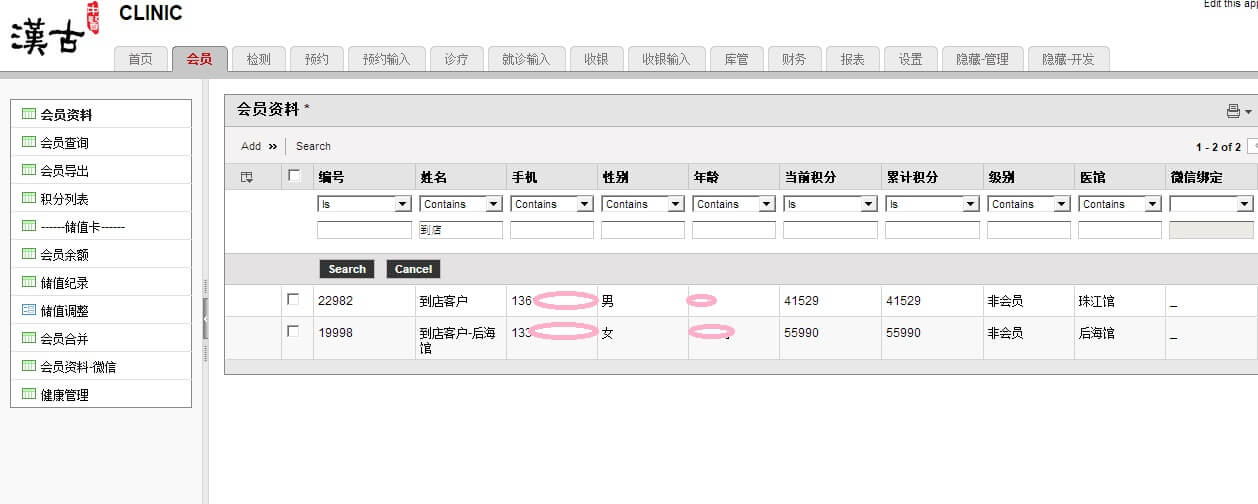Click the 健康管理 sidebar list icon

pyautogui.click(x=28, y=395)
